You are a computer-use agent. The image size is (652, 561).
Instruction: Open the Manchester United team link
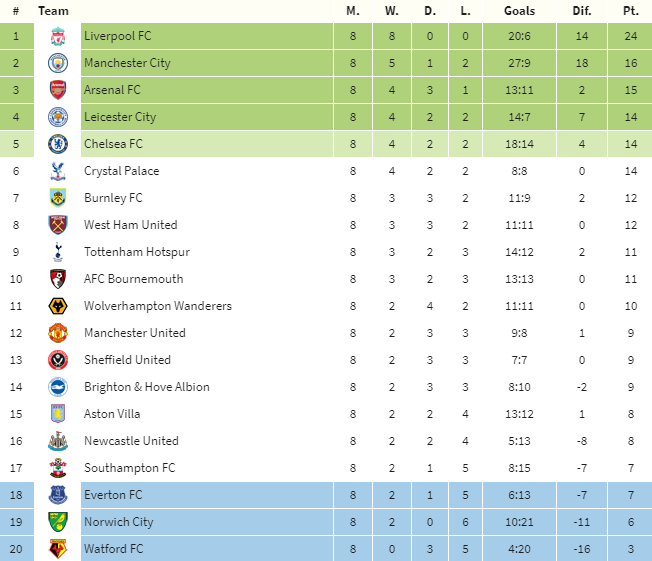(135, 333)
